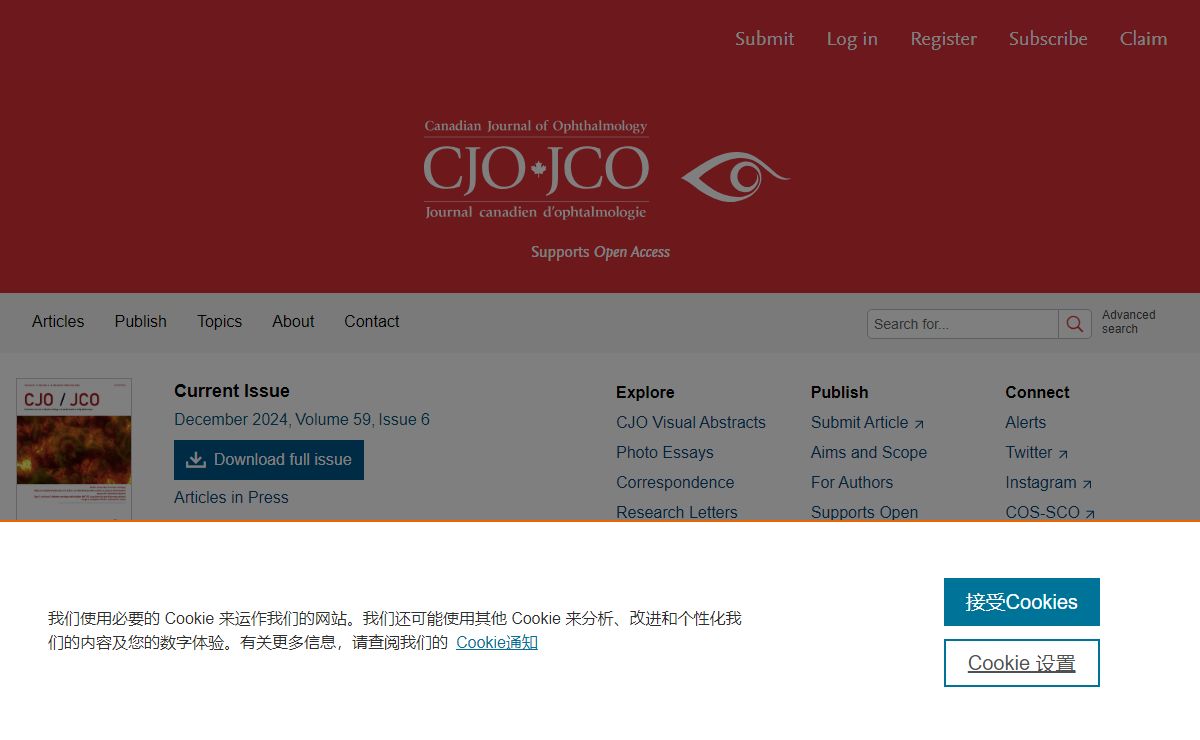1200x740 pixels.
Task: Open Supports Open link under Publish
Action: click(864, 512)
